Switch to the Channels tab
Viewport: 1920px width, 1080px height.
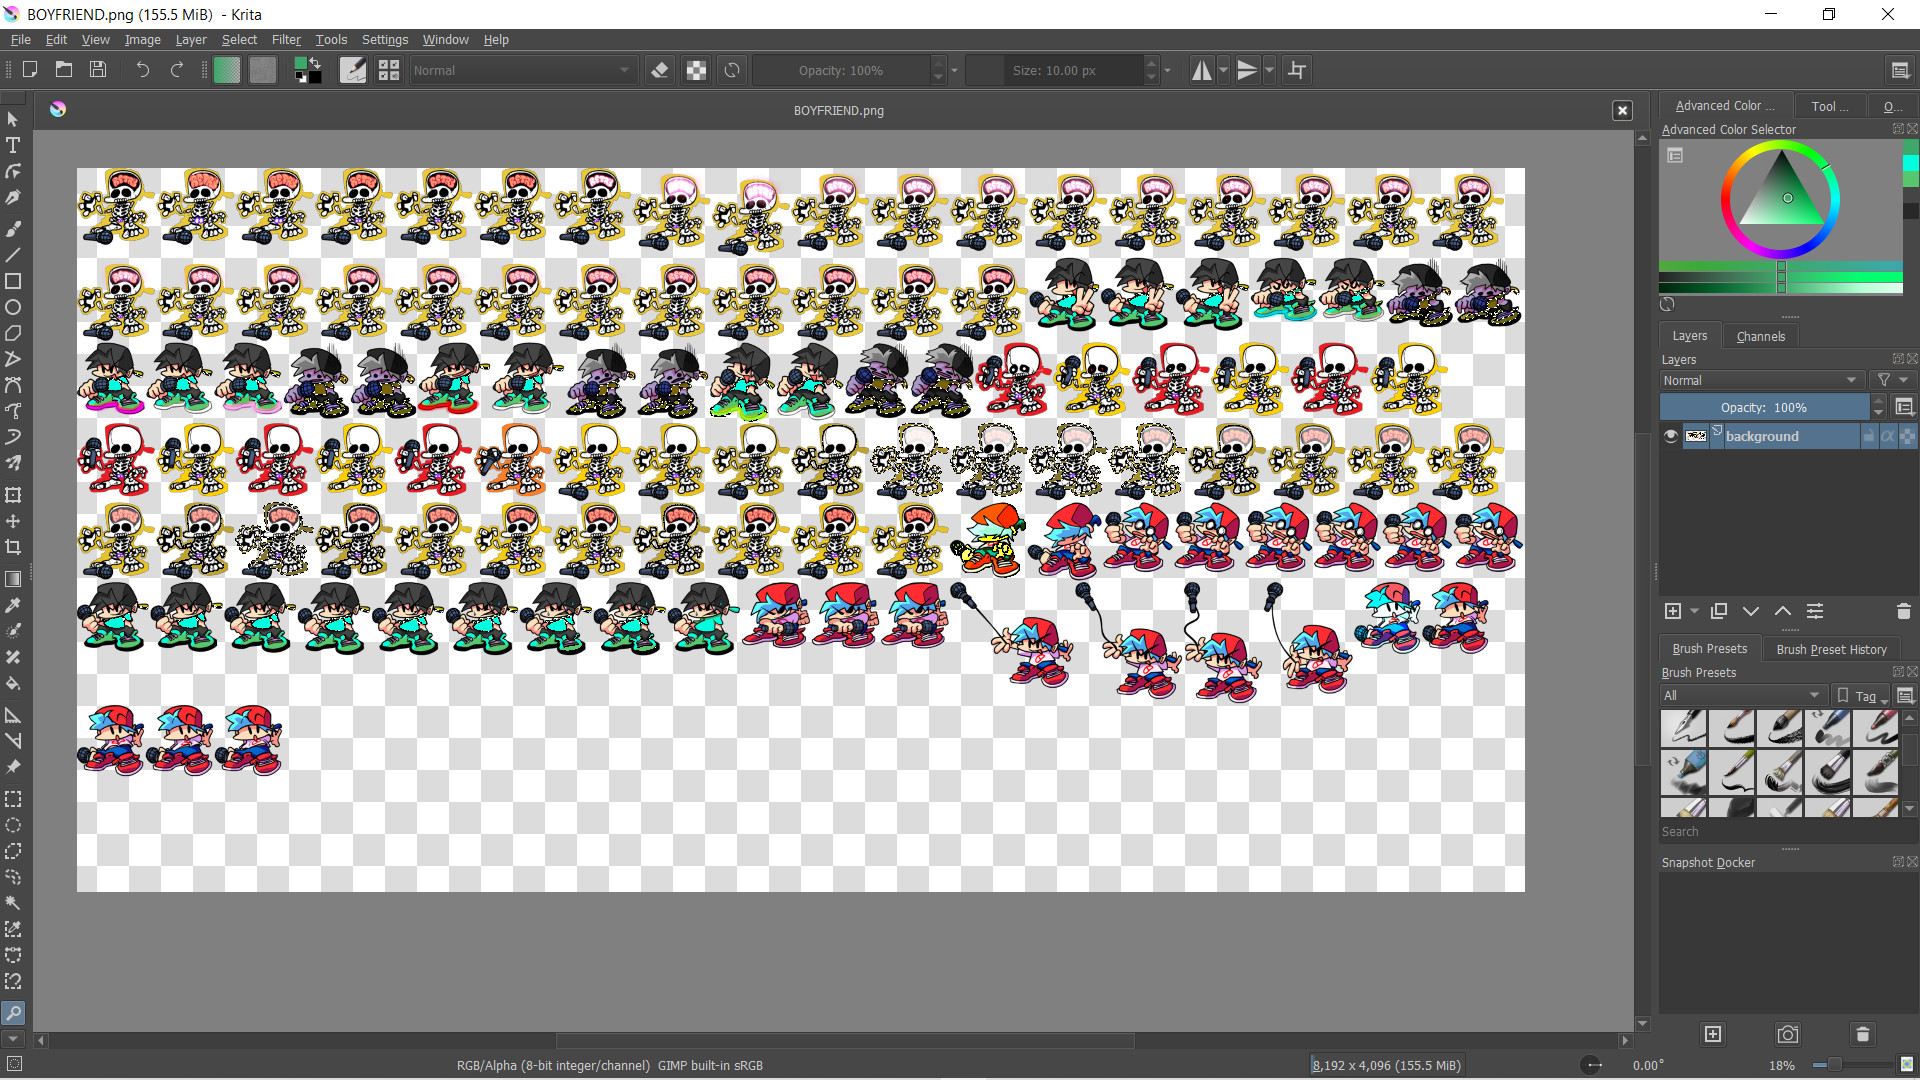1760,336
